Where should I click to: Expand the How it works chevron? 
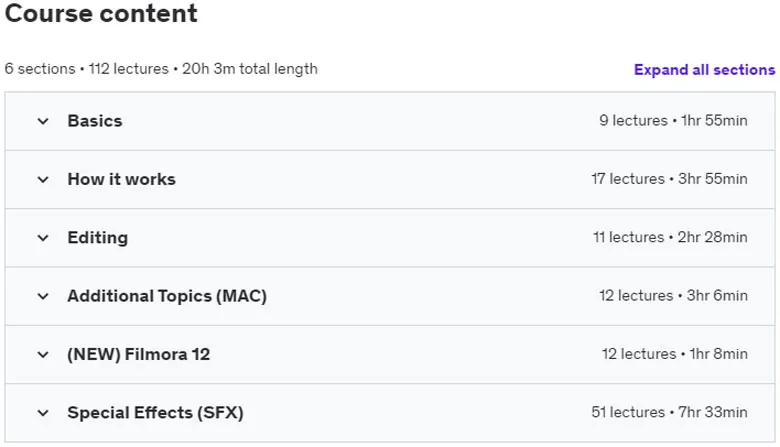43,179
